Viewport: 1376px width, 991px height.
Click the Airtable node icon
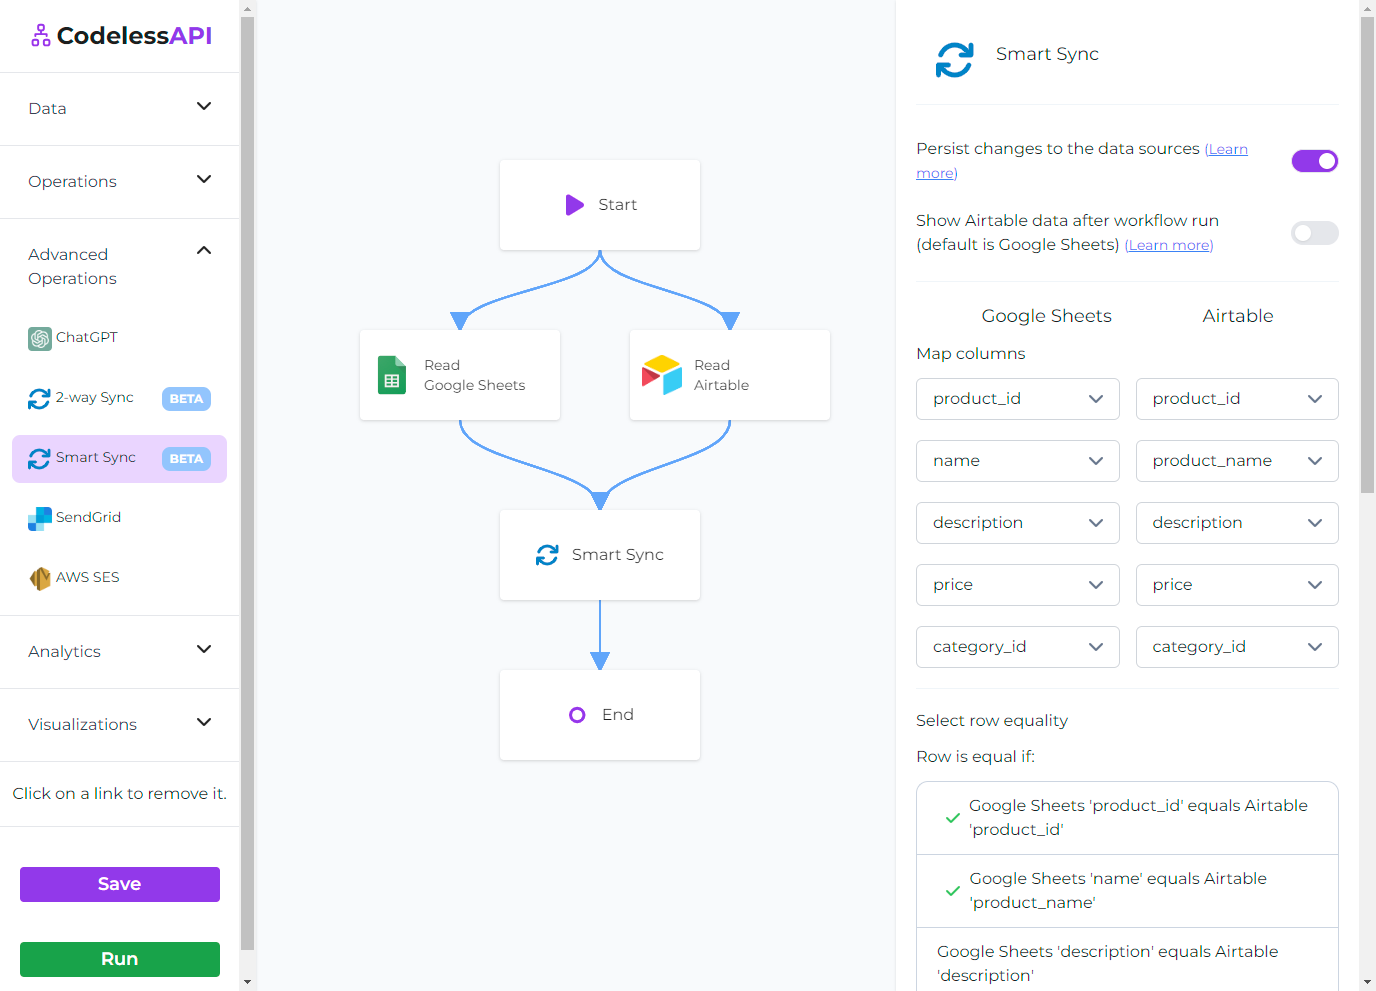pos(662,375)
